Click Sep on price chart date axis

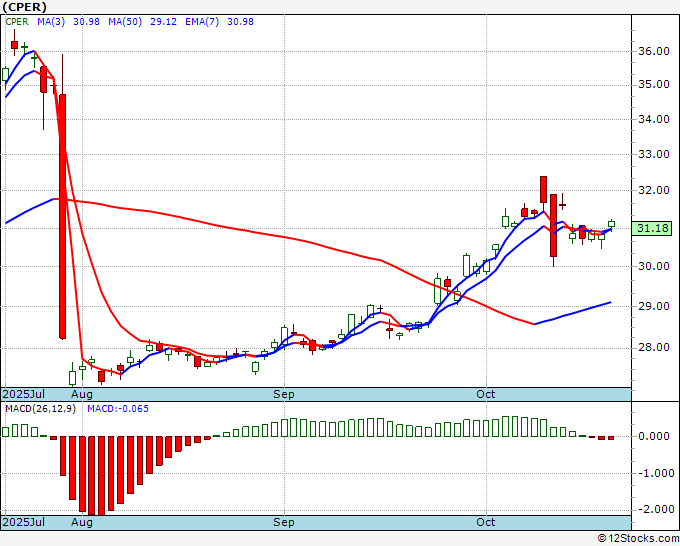pyautogui.click(x=284, y=394)
